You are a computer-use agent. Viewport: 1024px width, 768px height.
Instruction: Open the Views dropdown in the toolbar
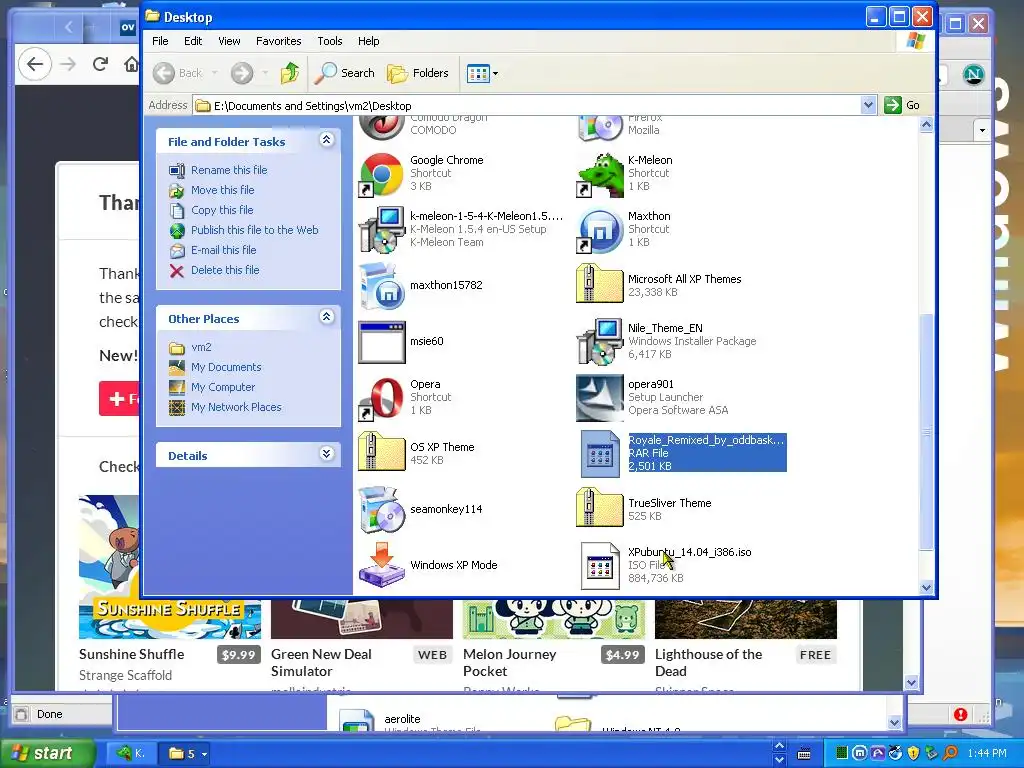pos(483,73)
